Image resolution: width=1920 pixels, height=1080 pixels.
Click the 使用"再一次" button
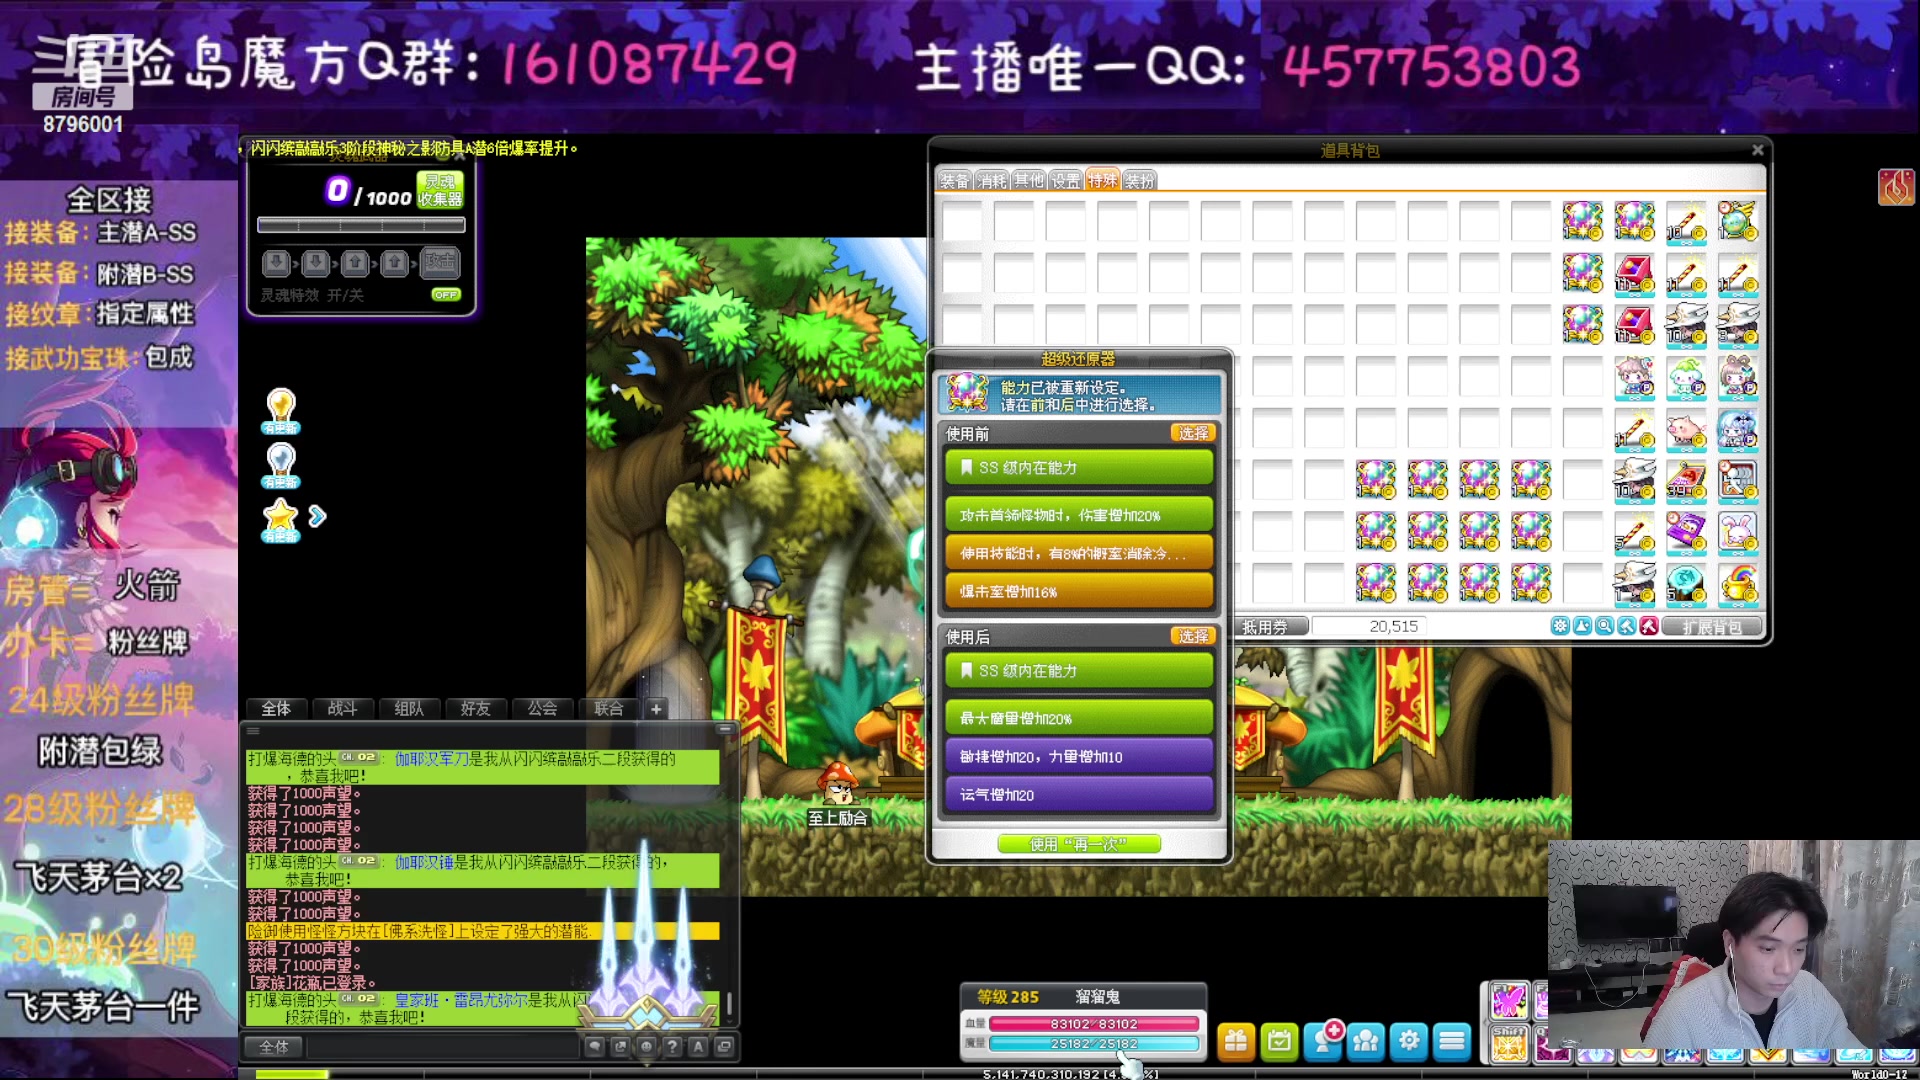point(1079,845)
